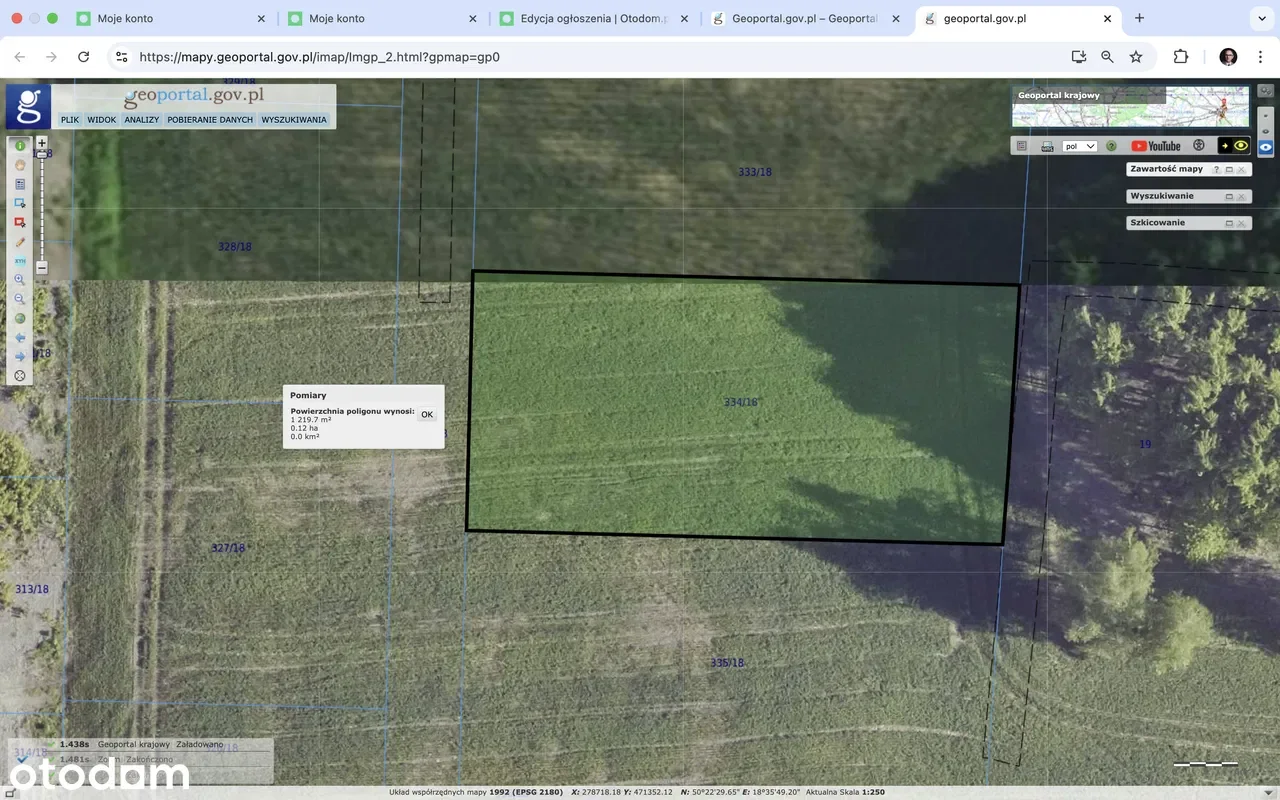The image size is (1280, 800).
Task: Click the full extent globe icon
Action: point(19,319)
